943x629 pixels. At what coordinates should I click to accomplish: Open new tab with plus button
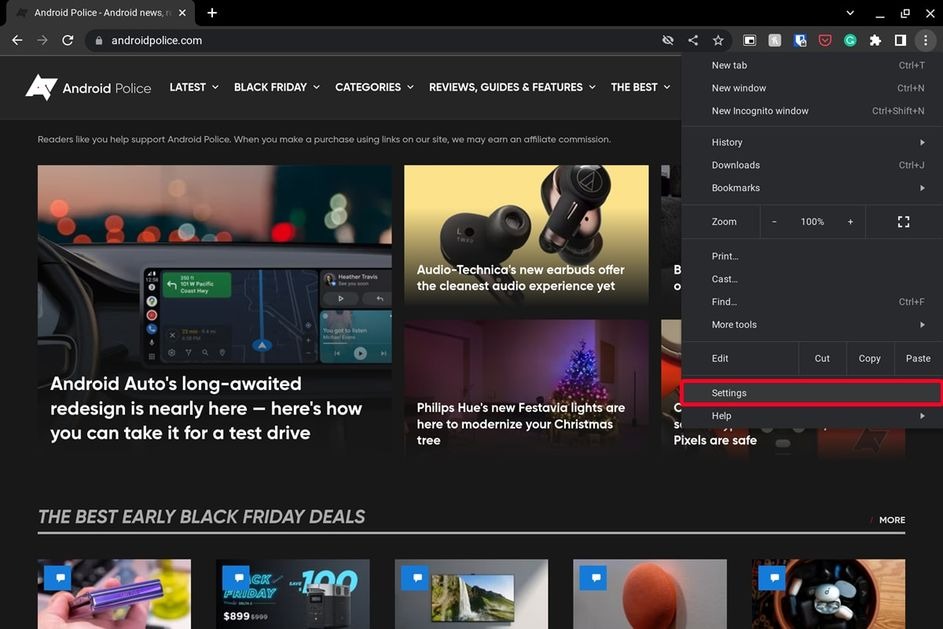tap(212, 13)
